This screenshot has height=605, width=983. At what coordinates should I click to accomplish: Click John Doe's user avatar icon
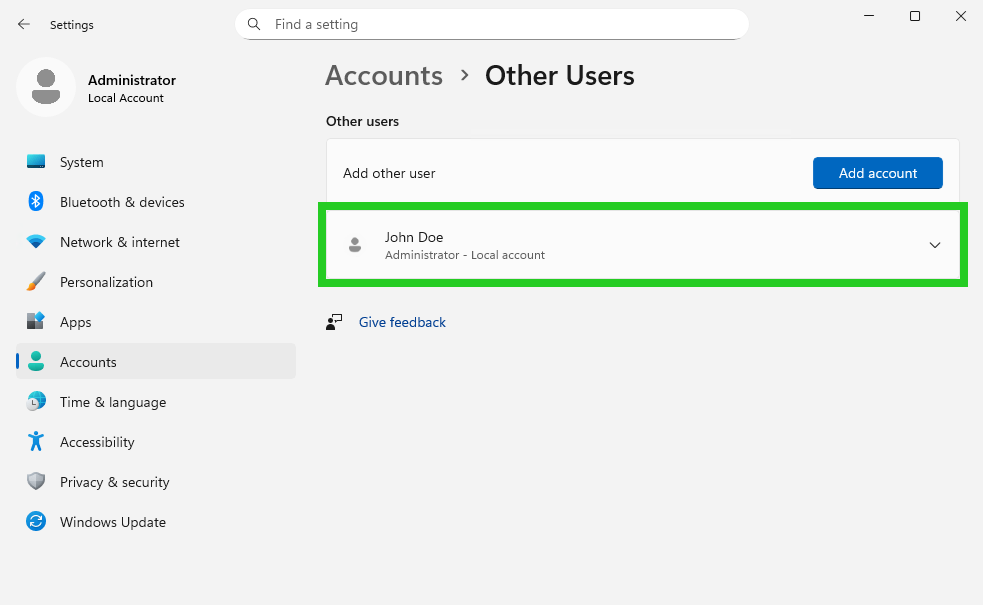[x=355, y=245]
